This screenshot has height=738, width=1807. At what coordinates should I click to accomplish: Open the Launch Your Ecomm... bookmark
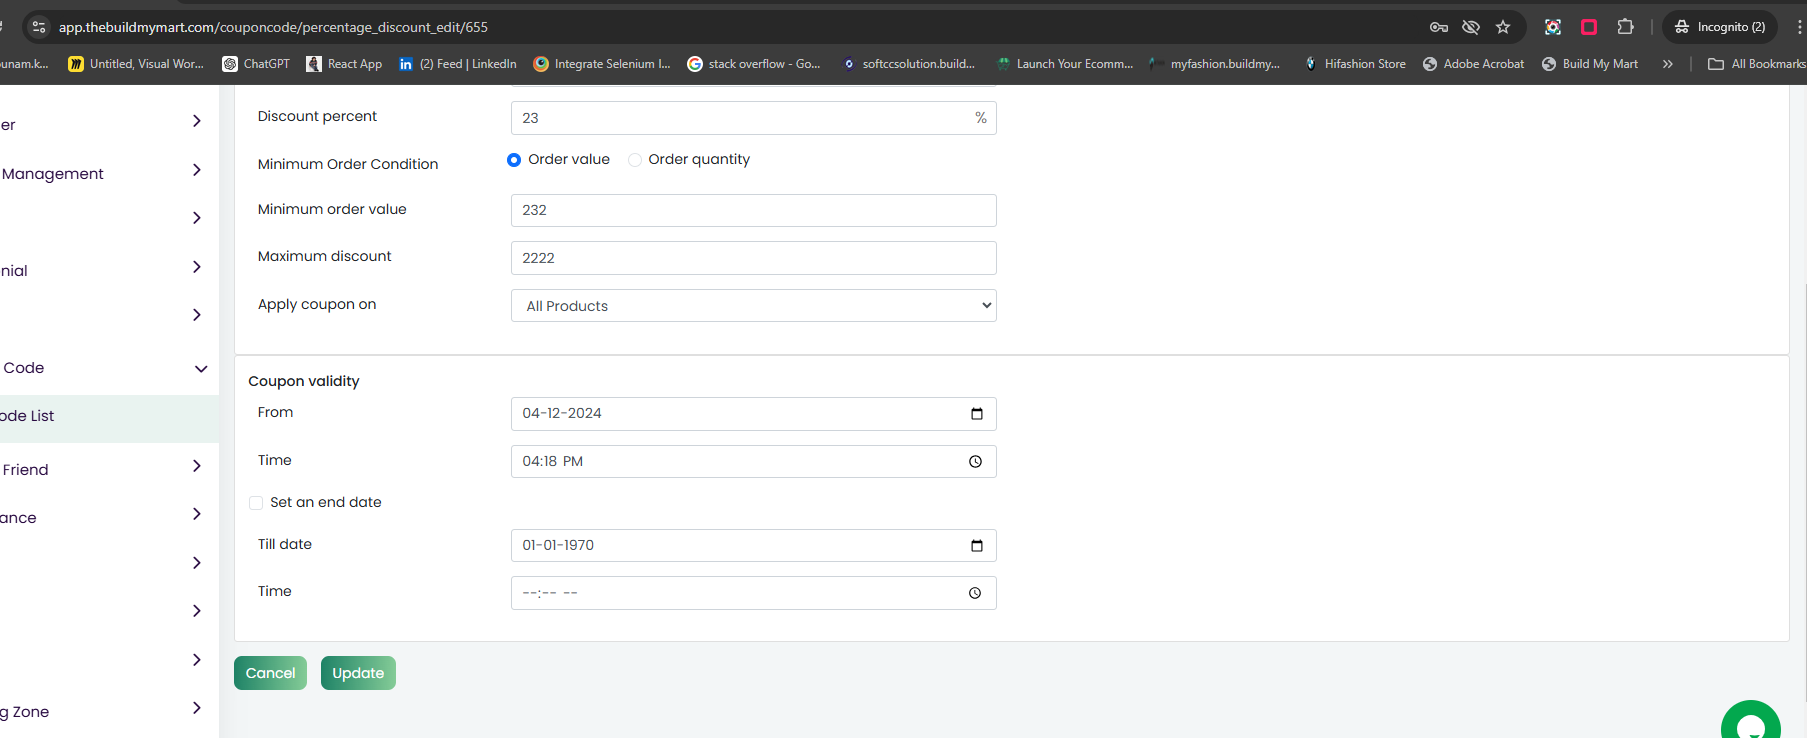(1065, 64)
